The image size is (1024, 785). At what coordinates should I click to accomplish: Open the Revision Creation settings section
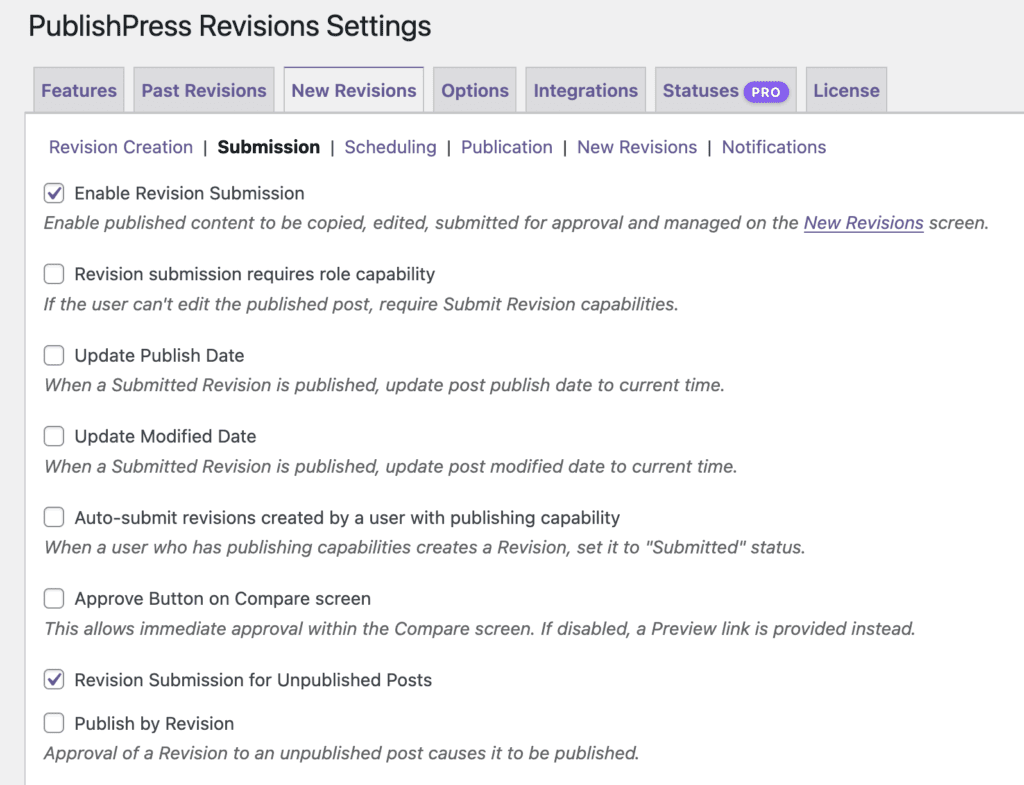point(120,147)
